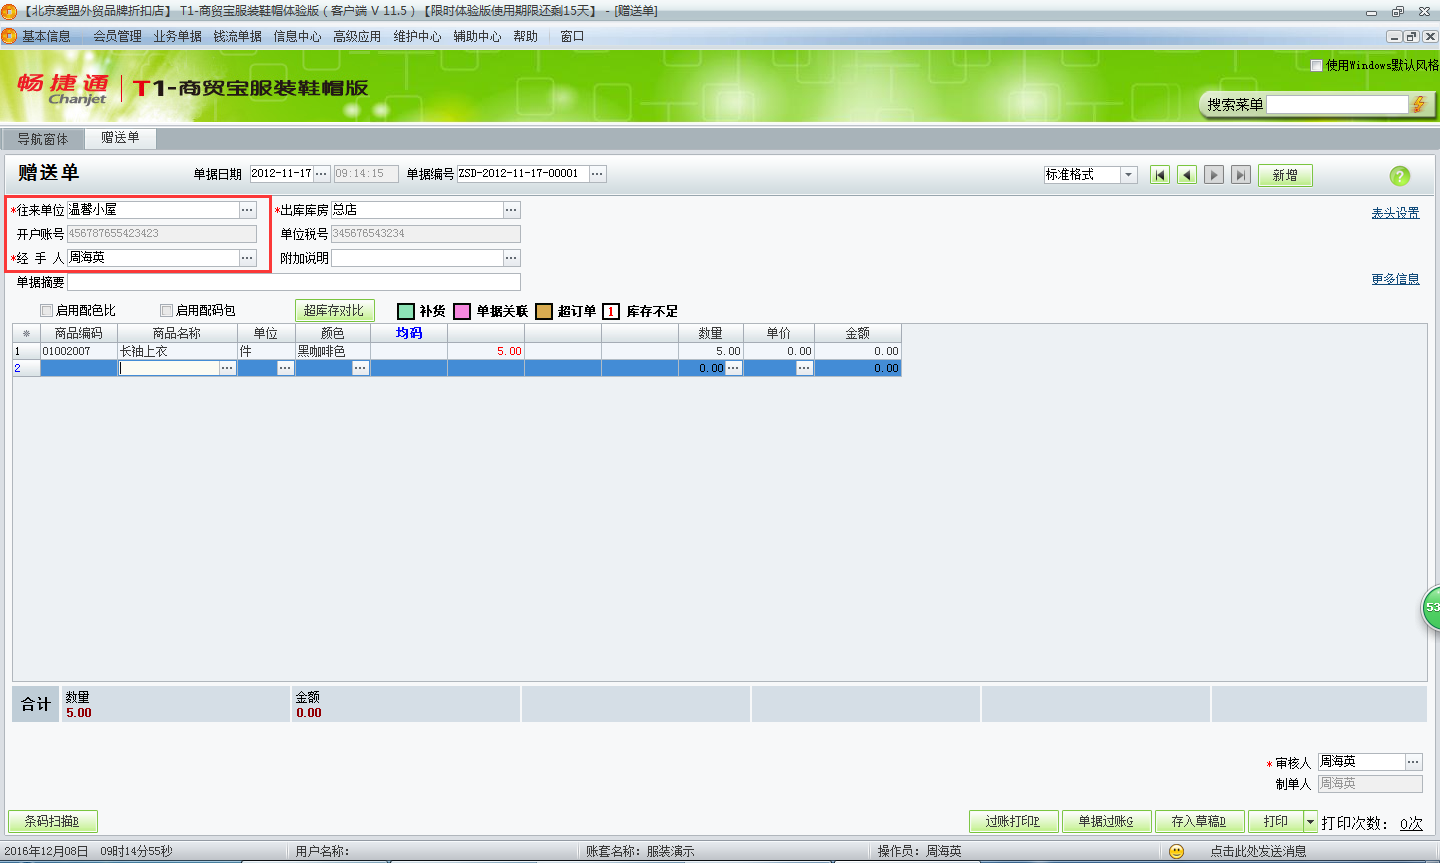
Task: Open the dropdown arrow next to 打印 button
Action: pyautogui.click(x=1310, y=822)
